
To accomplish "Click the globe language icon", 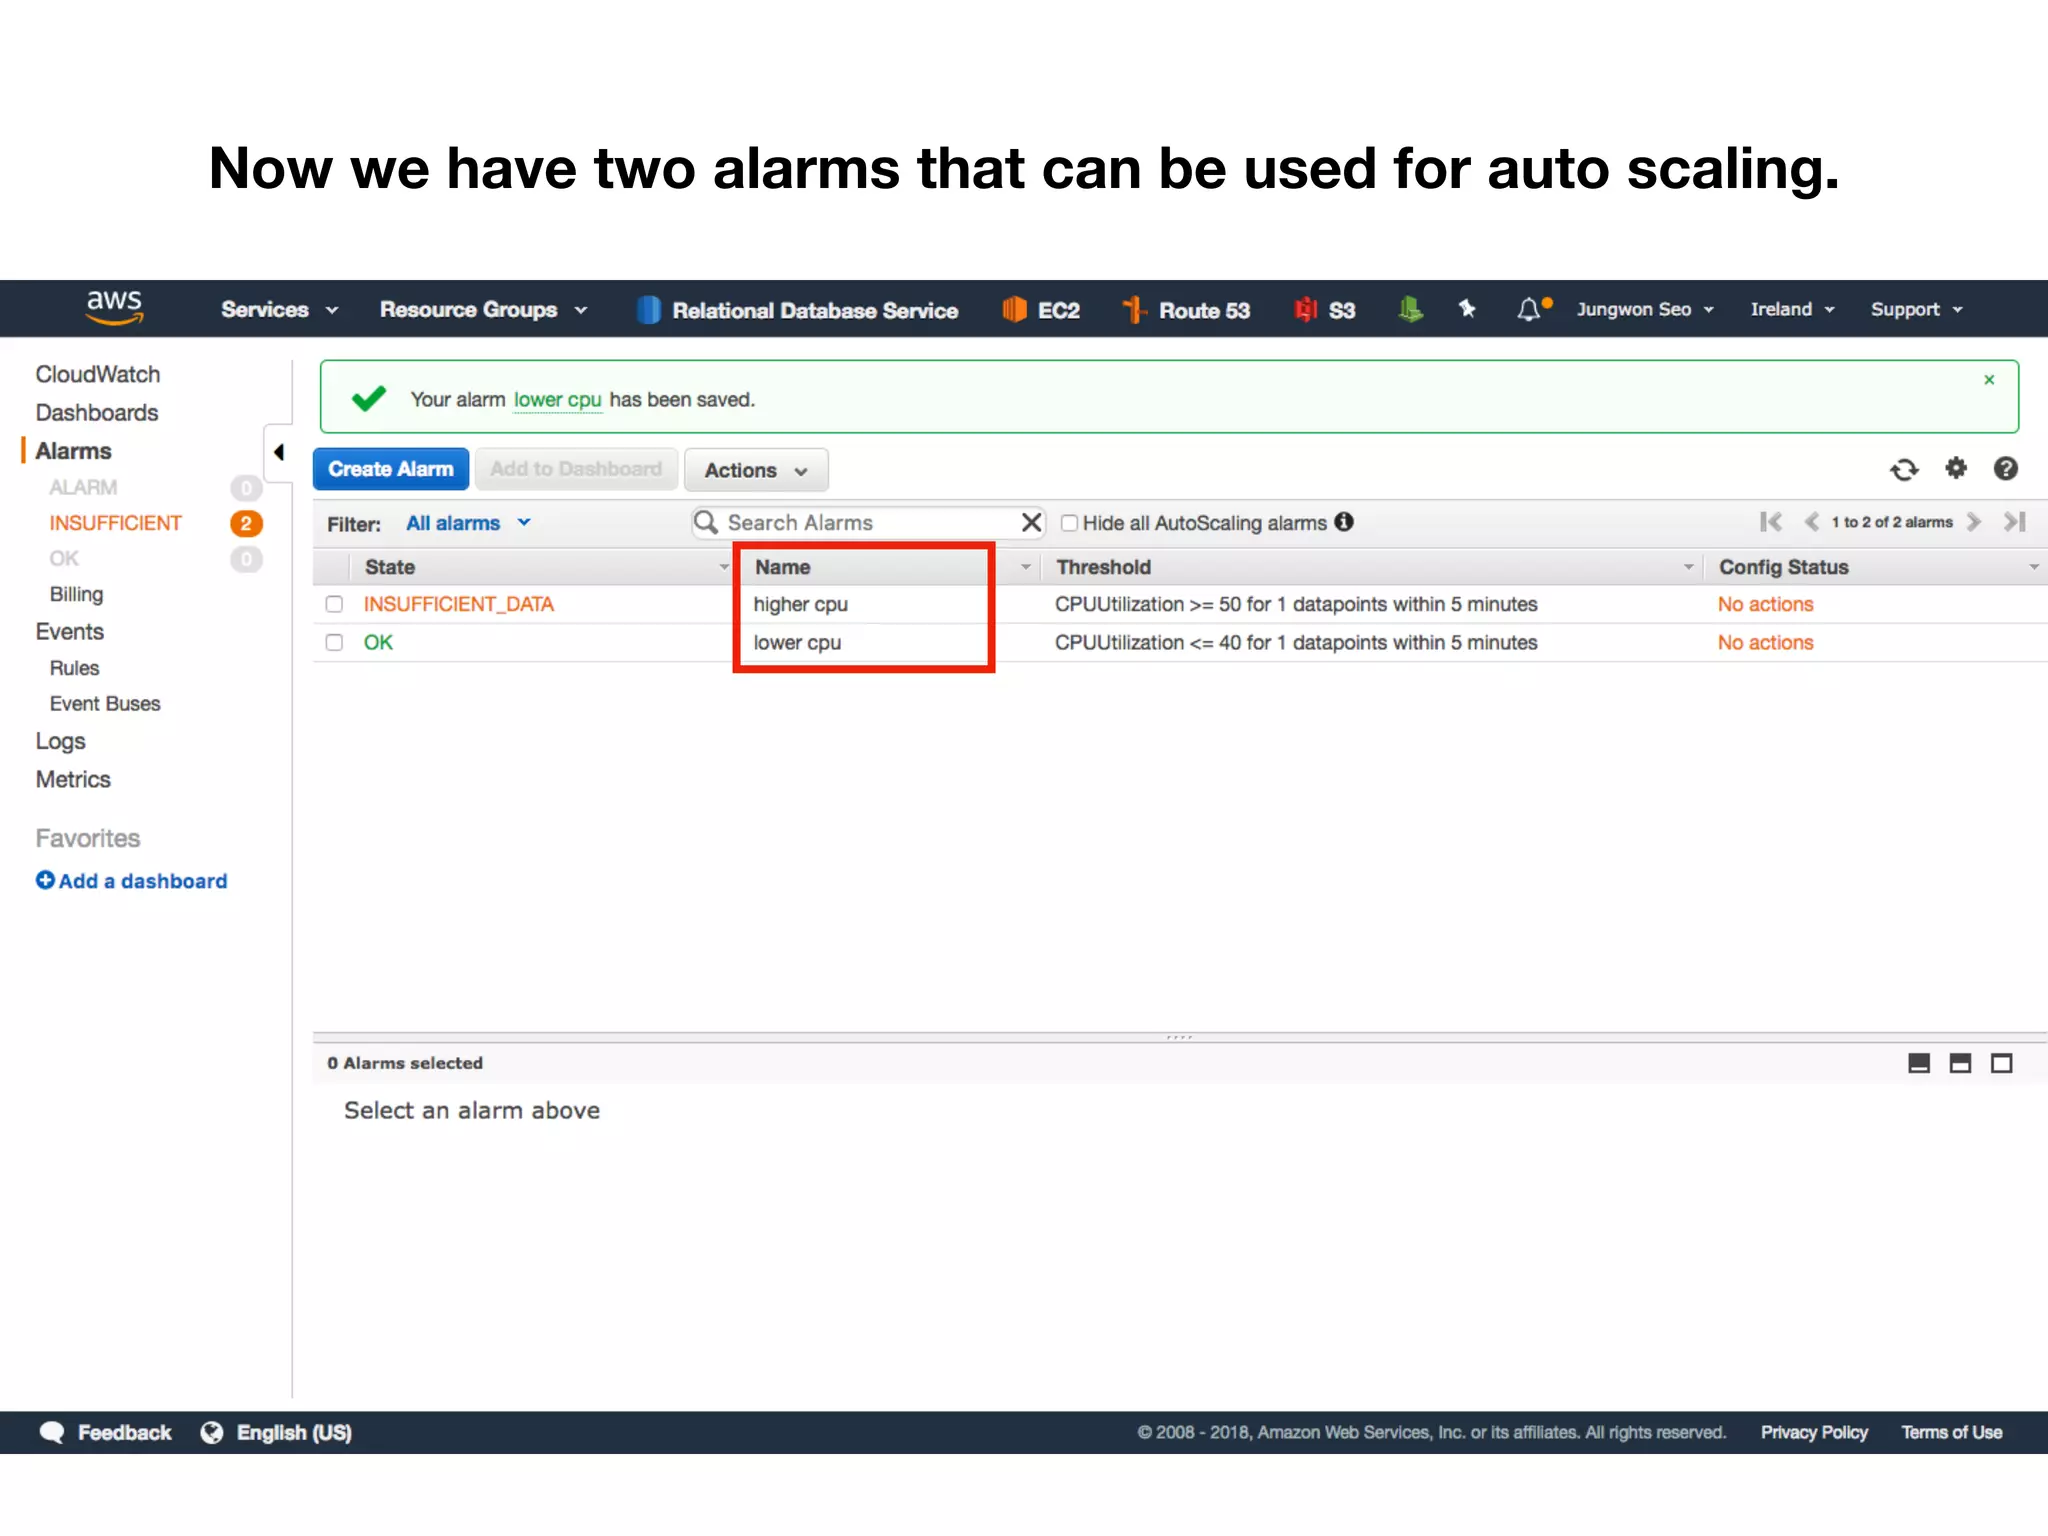I will [212, 1433].
